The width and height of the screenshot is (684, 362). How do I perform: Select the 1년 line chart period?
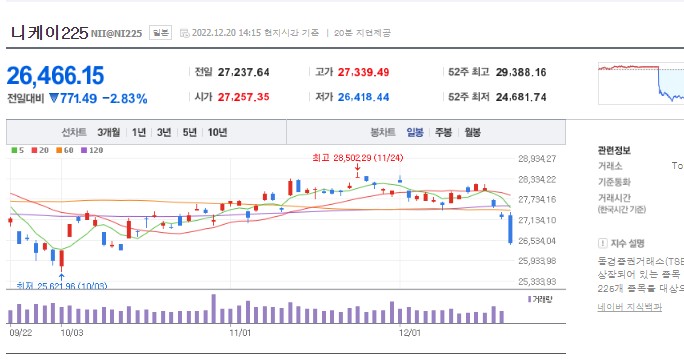139,132
